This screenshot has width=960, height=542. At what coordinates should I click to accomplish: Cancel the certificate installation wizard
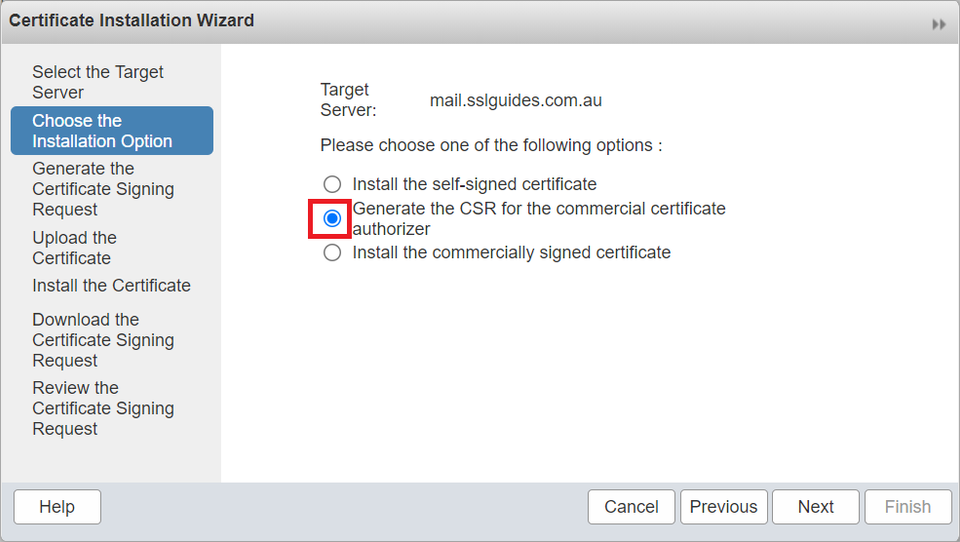631,507
